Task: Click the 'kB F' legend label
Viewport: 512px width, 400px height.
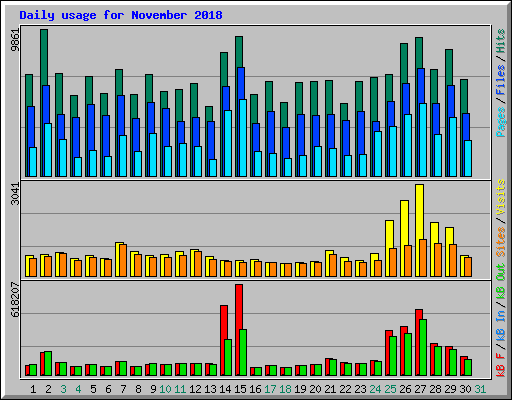Action: [x=501, y=365]
